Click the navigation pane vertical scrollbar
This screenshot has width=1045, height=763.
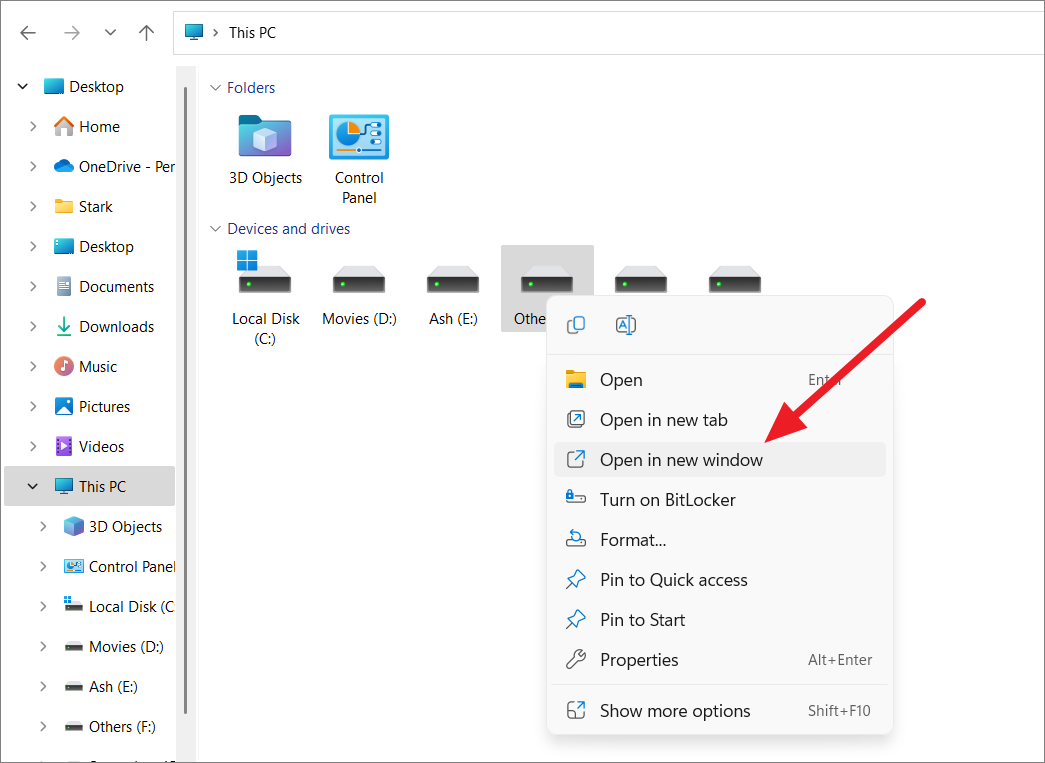point(185,400)
